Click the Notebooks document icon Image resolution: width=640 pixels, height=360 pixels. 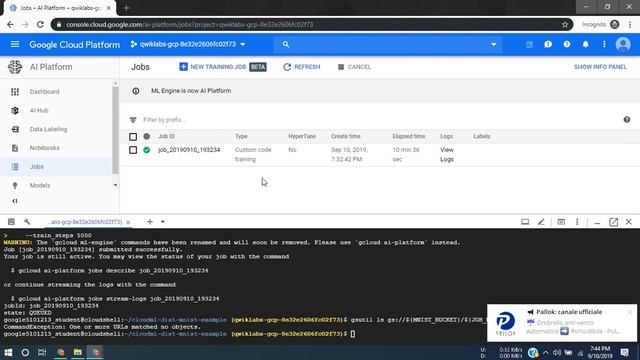click(15, 148)
